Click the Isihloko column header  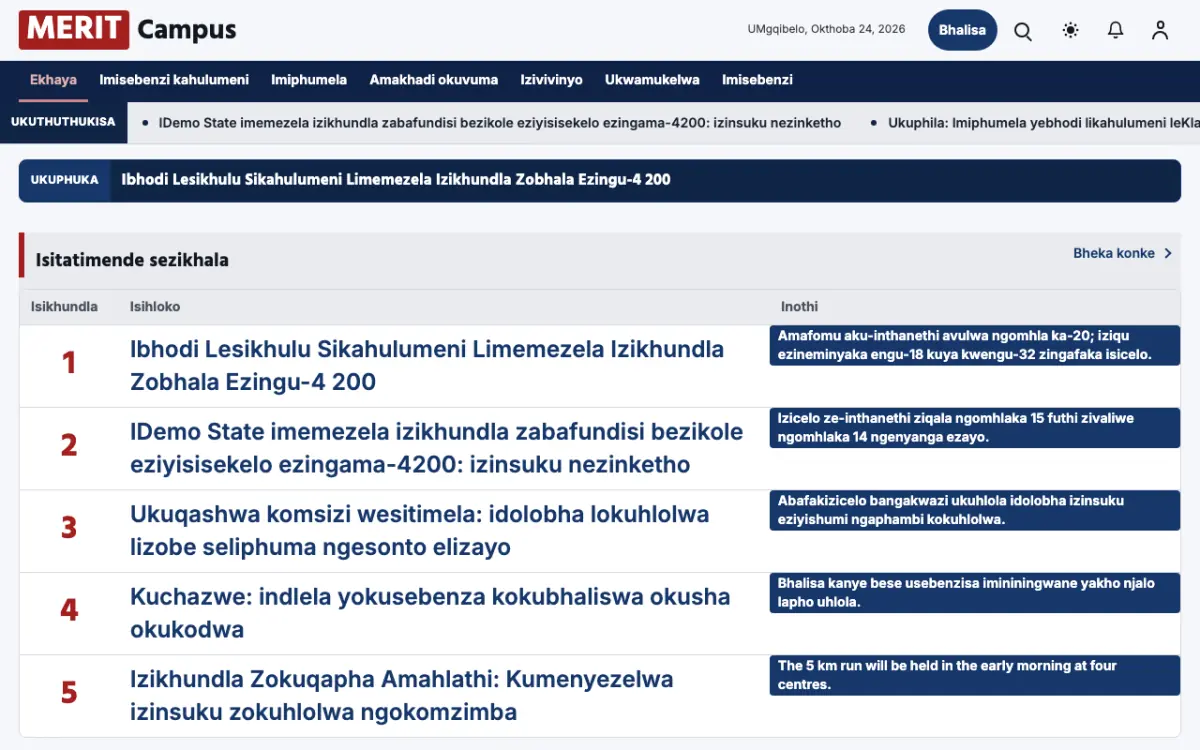click(155, 306)
